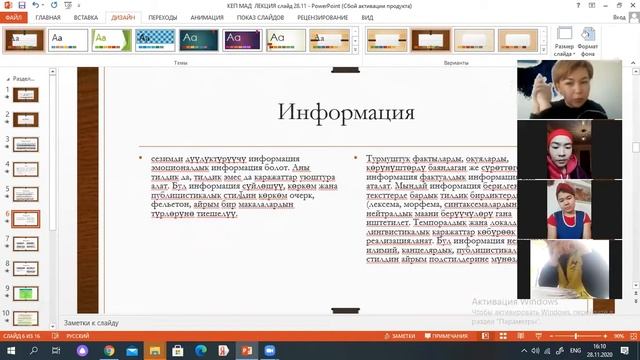Viewport: 640px width, 360px height.
Task: Open Google Chrome from taskbar
Action: click(109, 351)
